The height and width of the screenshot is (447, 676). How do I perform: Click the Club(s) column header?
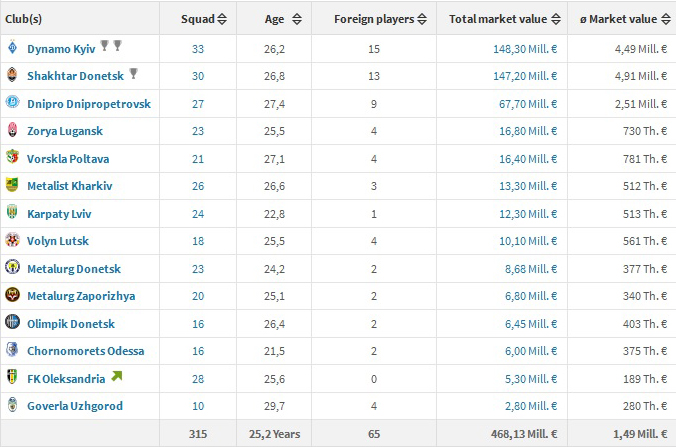click(24, 19)
